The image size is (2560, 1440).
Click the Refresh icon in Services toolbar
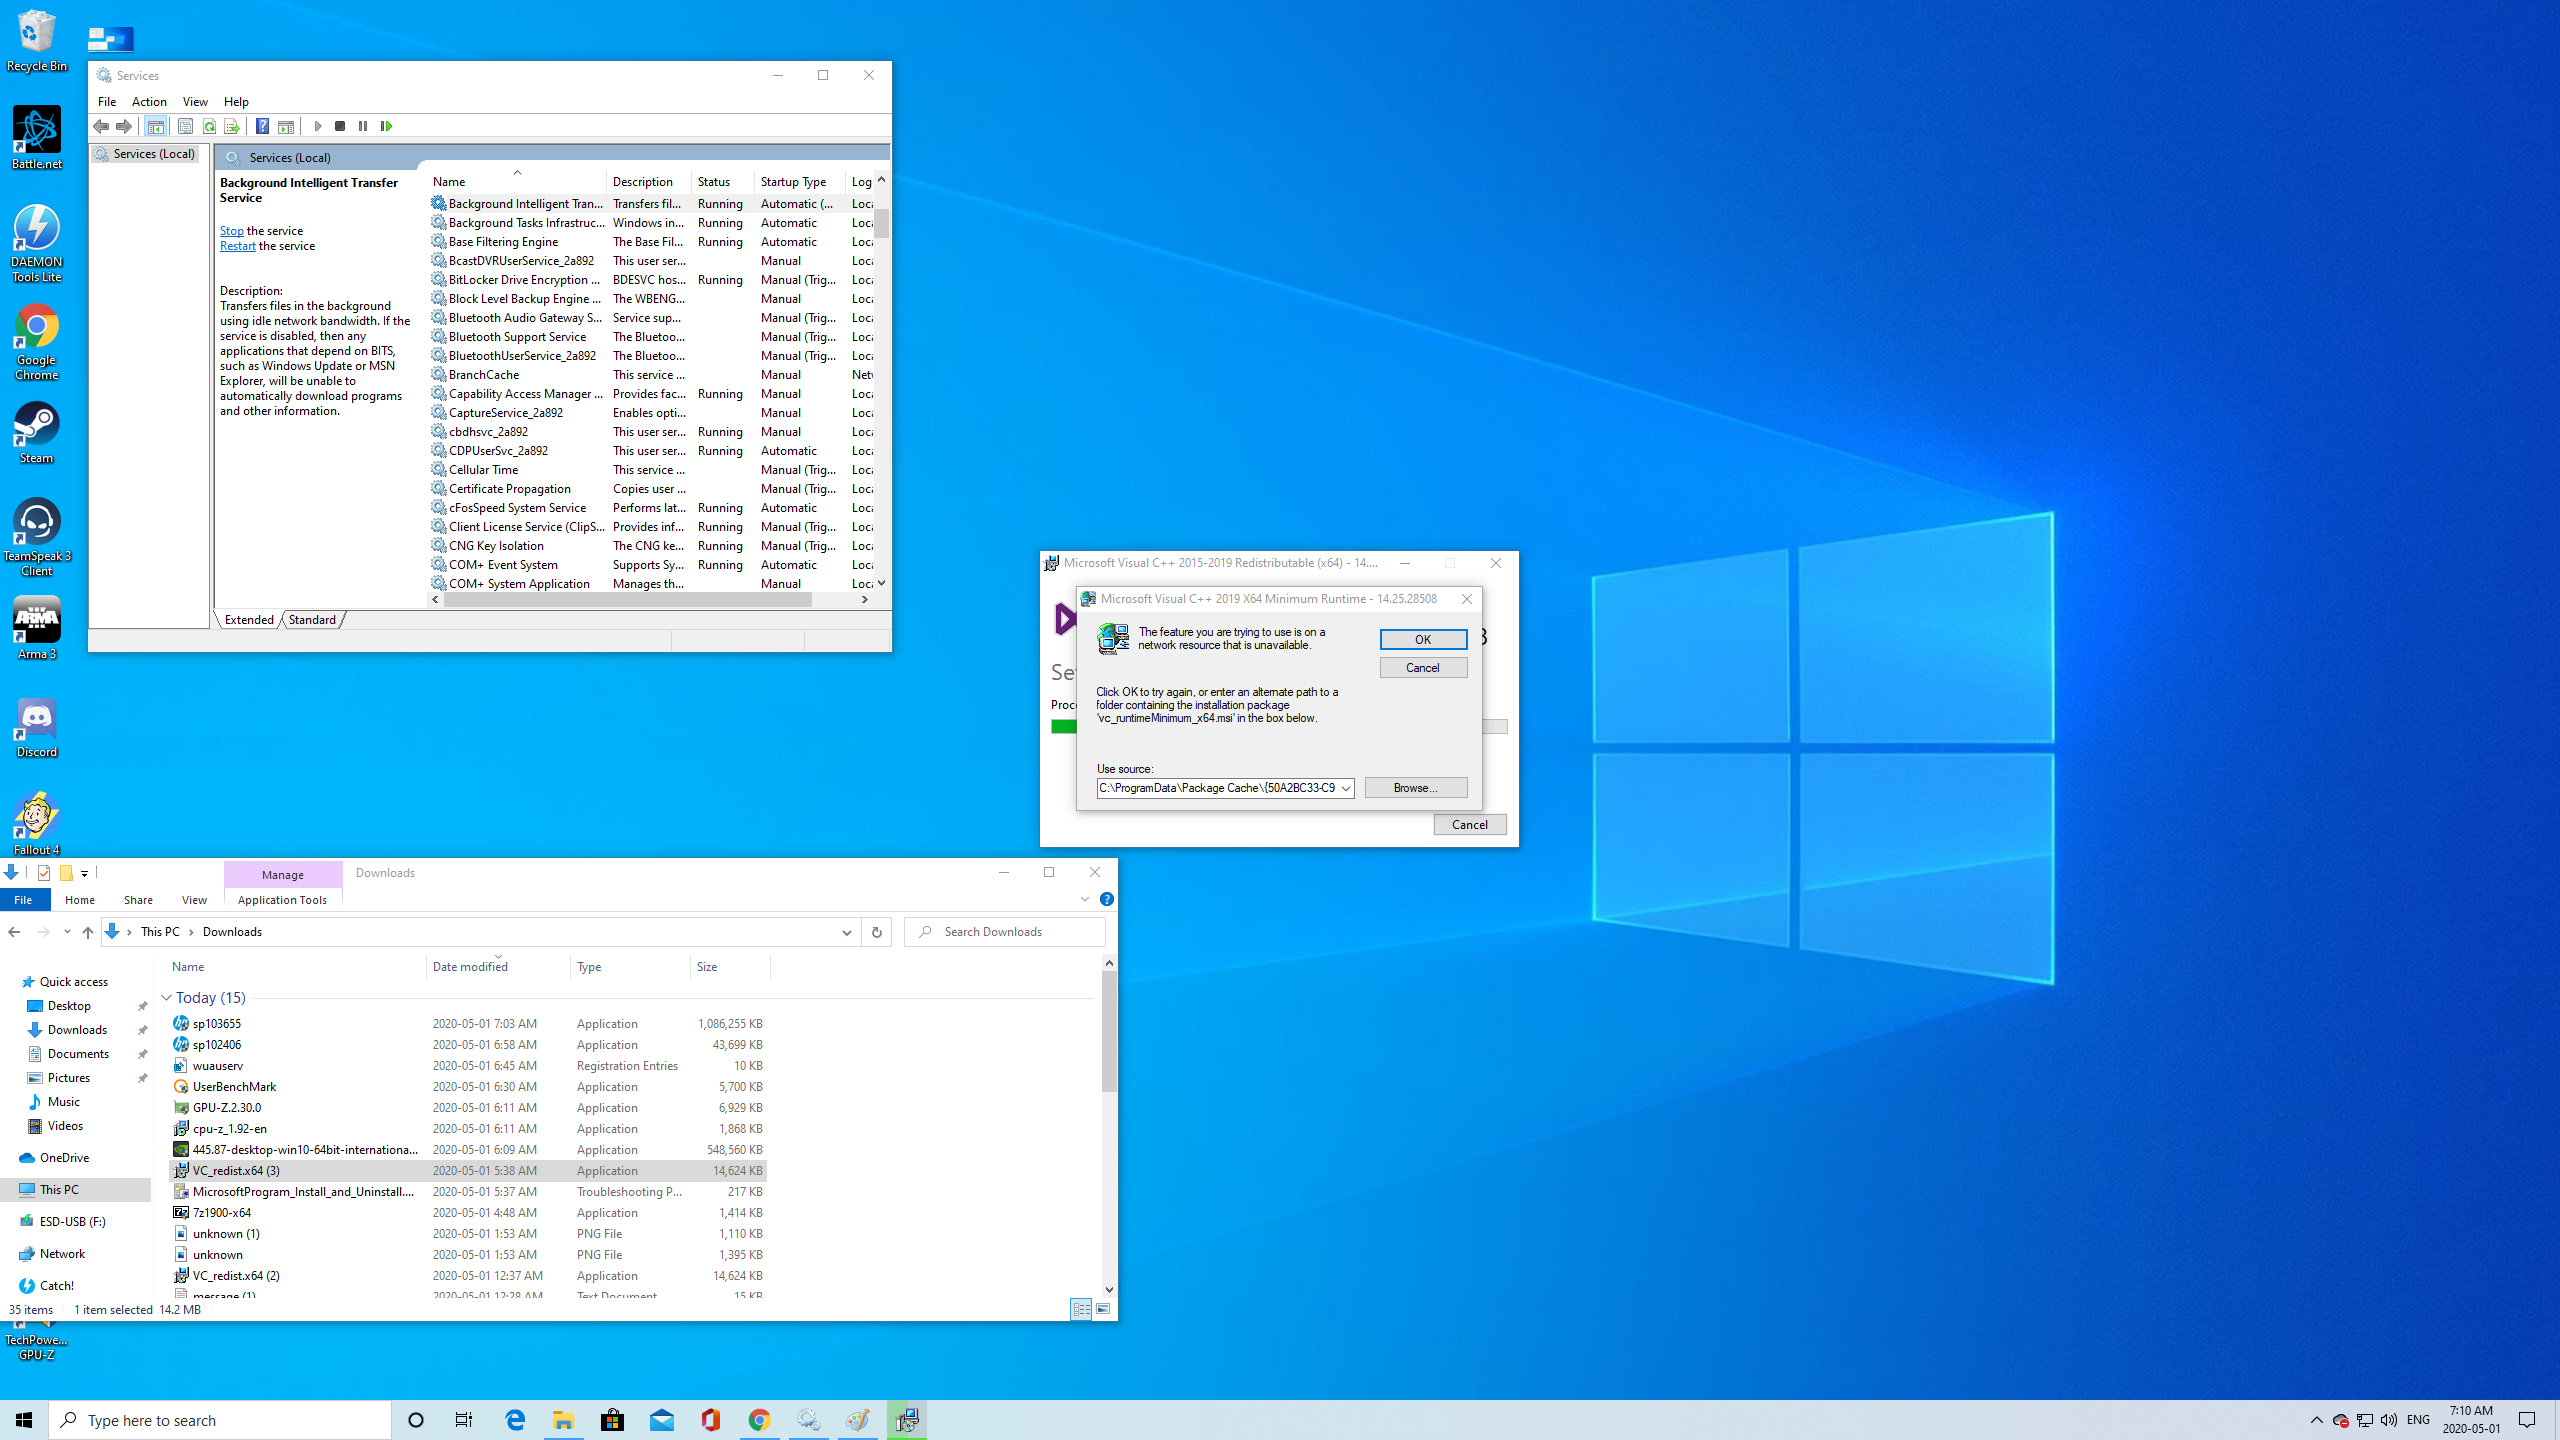coord(209,126)
